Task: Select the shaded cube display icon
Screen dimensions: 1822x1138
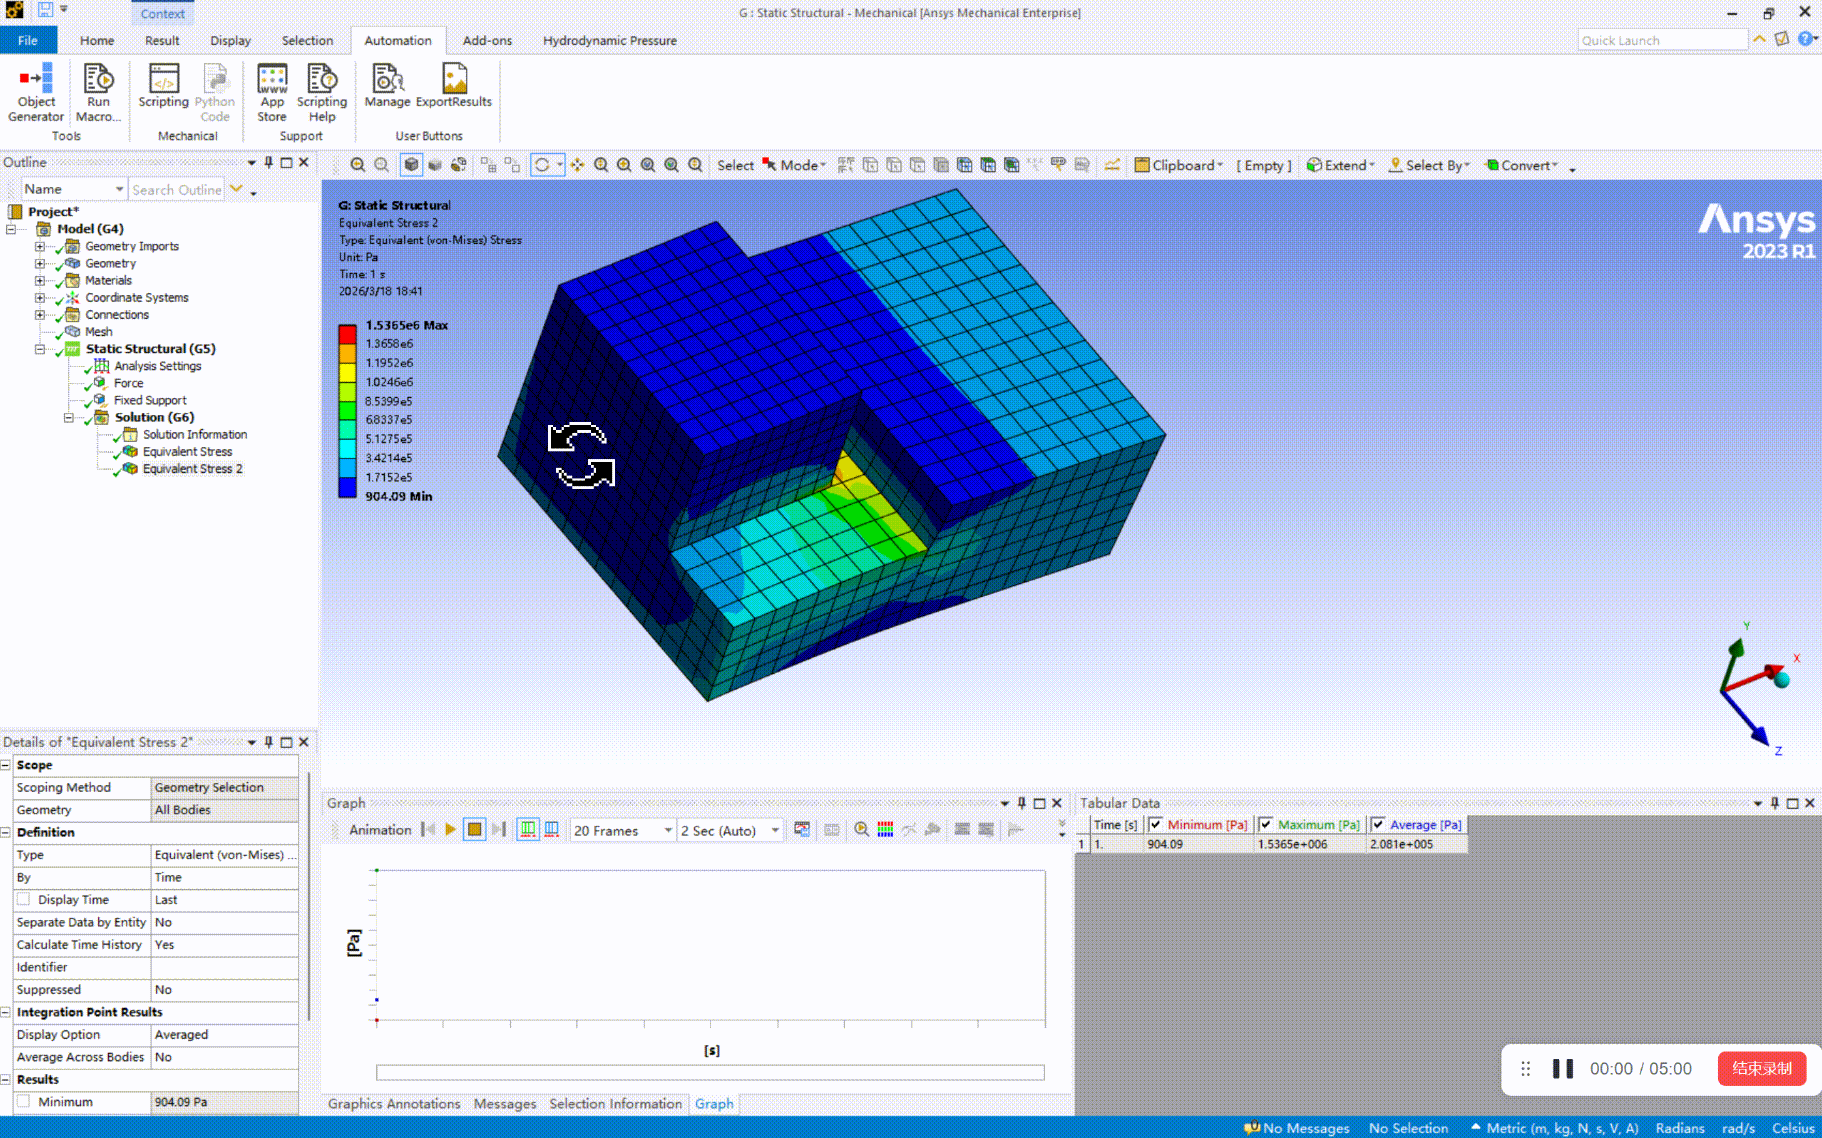Action: coord(411,165)
